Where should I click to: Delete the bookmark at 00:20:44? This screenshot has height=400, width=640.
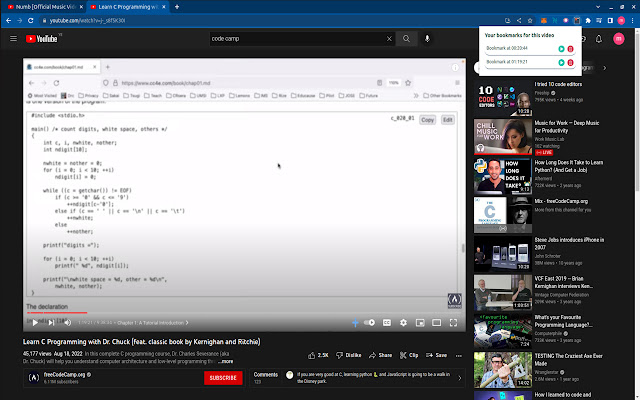[570, 49]
